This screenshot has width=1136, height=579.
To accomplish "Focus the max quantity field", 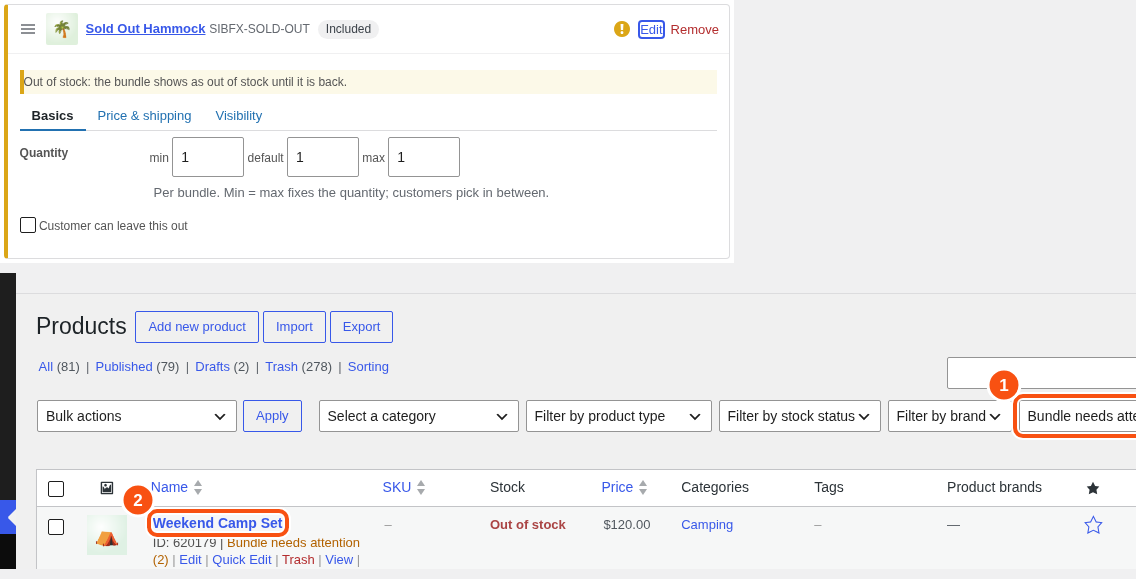I will 424,157.
